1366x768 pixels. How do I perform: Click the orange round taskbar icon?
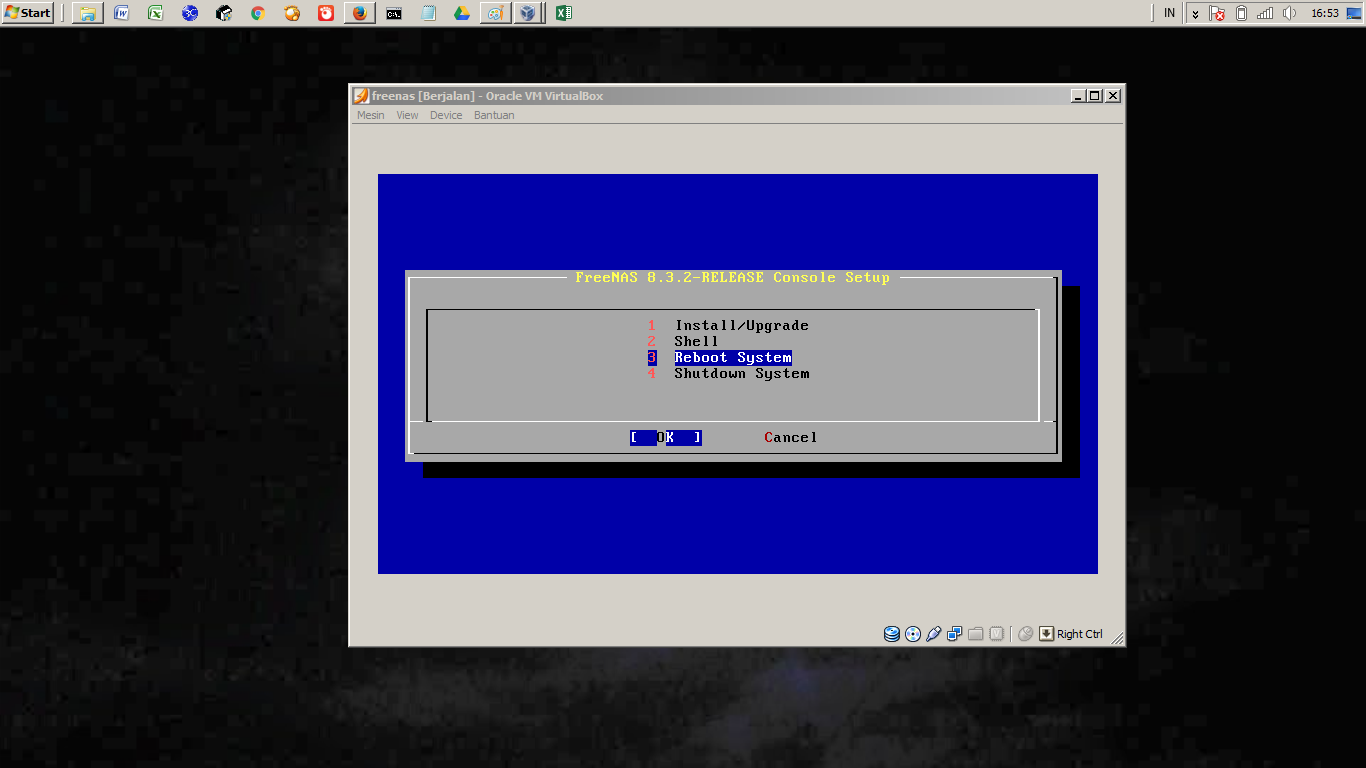(x=292, y=13)
